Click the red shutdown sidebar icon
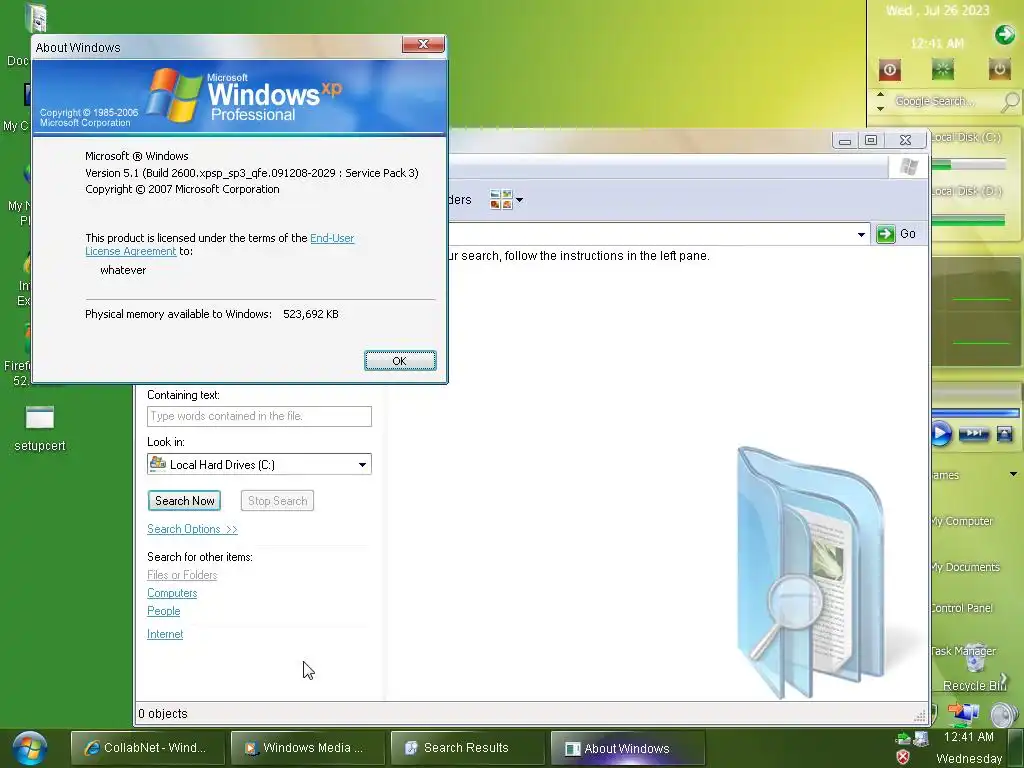1024x768 pixels. (x=889, y=69)
